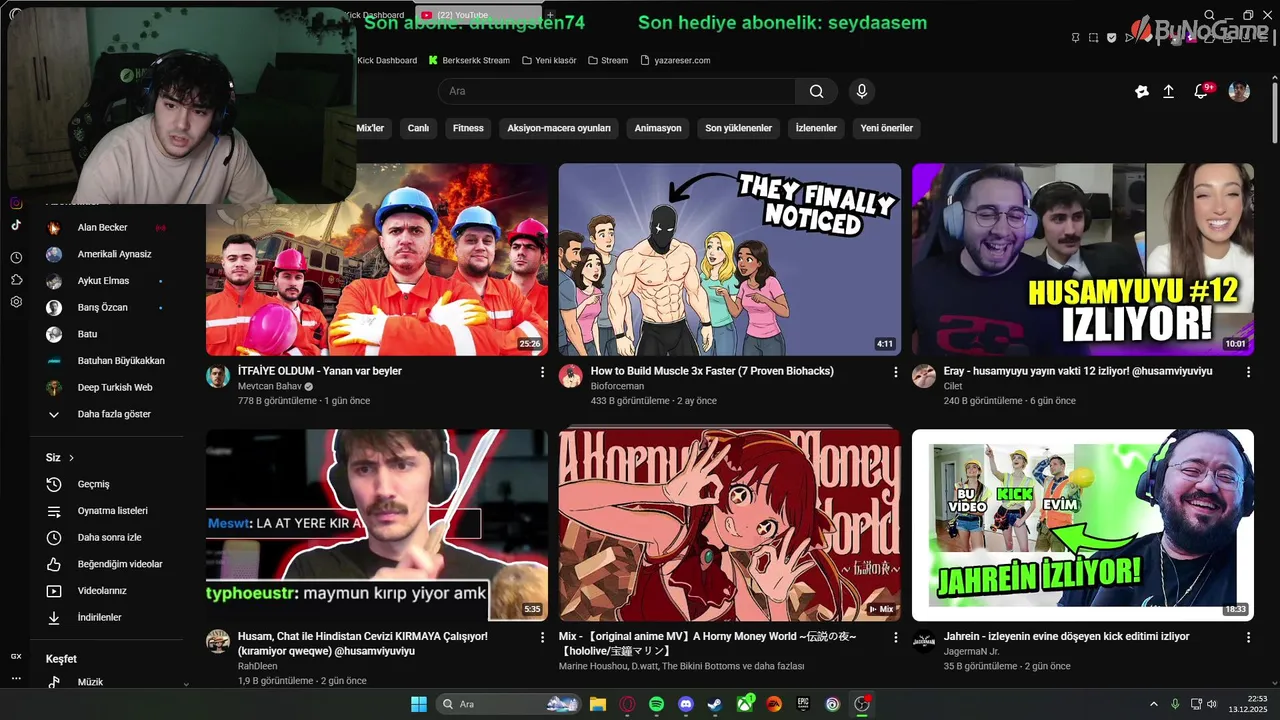Open options for Husam Hindistan Cevizi video
1280x720 pixels.
click(543, 637)
